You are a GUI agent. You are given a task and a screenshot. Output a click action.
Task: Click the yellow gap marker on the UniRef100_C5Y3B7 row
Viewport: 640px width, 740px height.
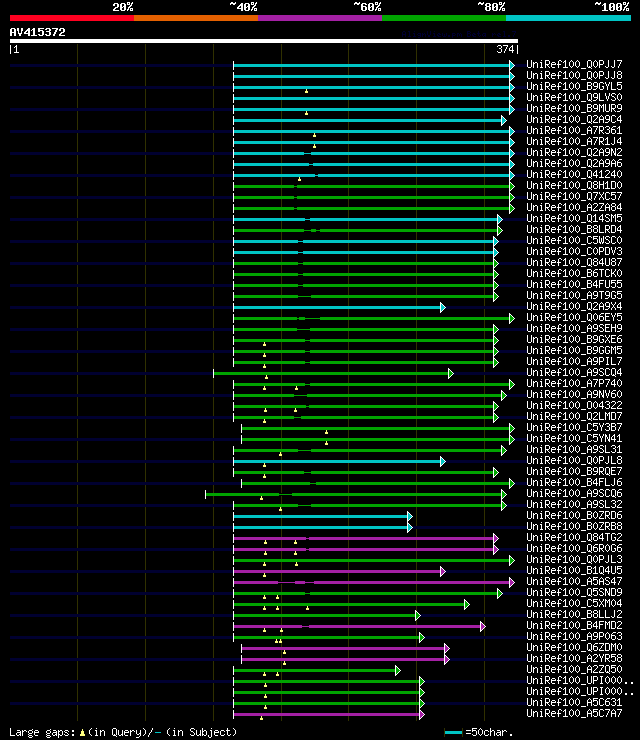tap(326, 432)
